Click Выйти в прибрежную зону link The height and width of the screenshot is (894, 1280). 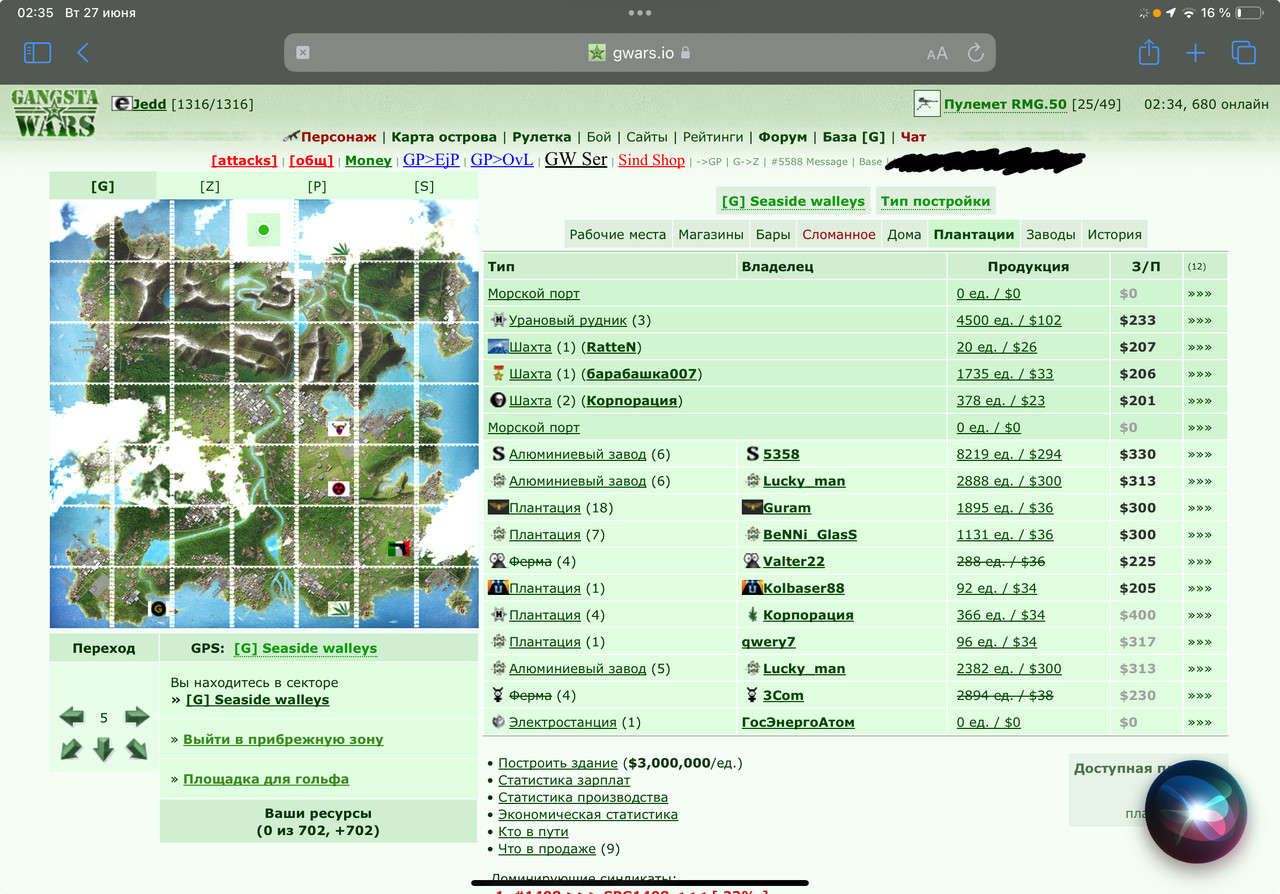point(283,739)
